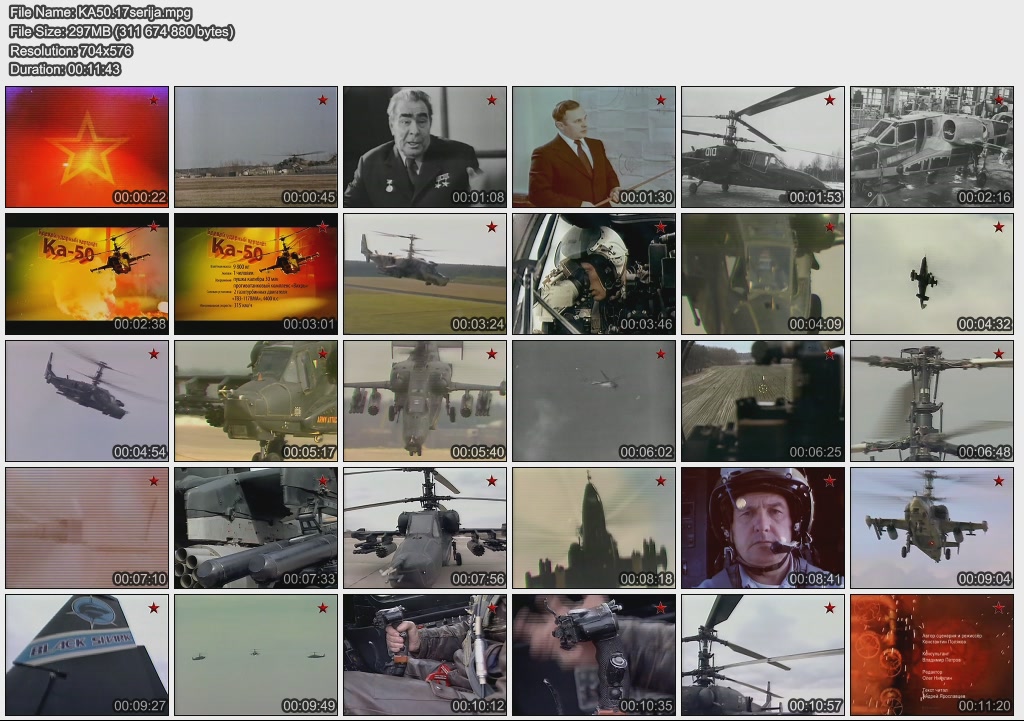Open the Ka-50 title card at 00:02:38
The height and width of the screenshot is (721, 1024).
[x=87, y=273]
